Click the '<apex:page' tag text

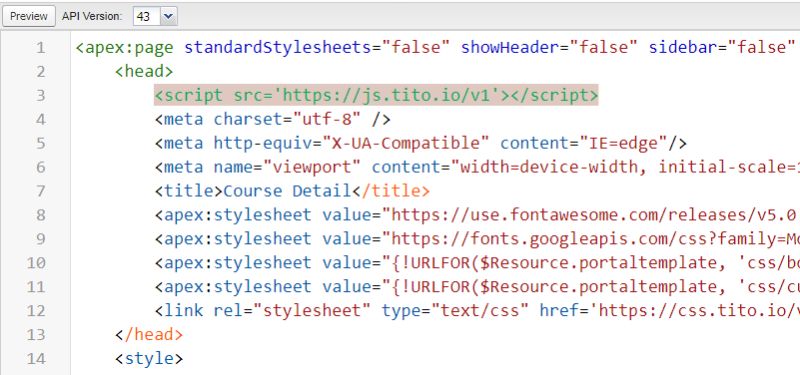124,48
